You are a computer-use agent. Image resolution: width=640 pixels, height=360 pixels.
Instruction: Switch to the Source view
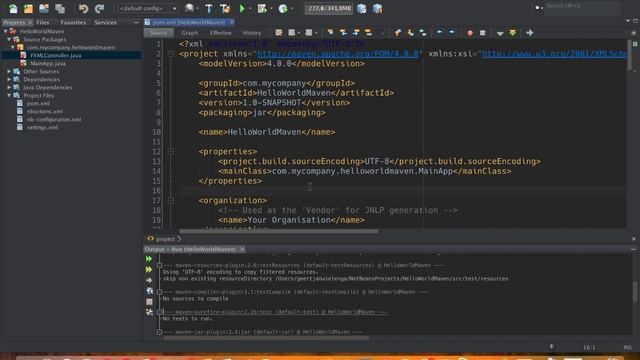click(158, 33)
